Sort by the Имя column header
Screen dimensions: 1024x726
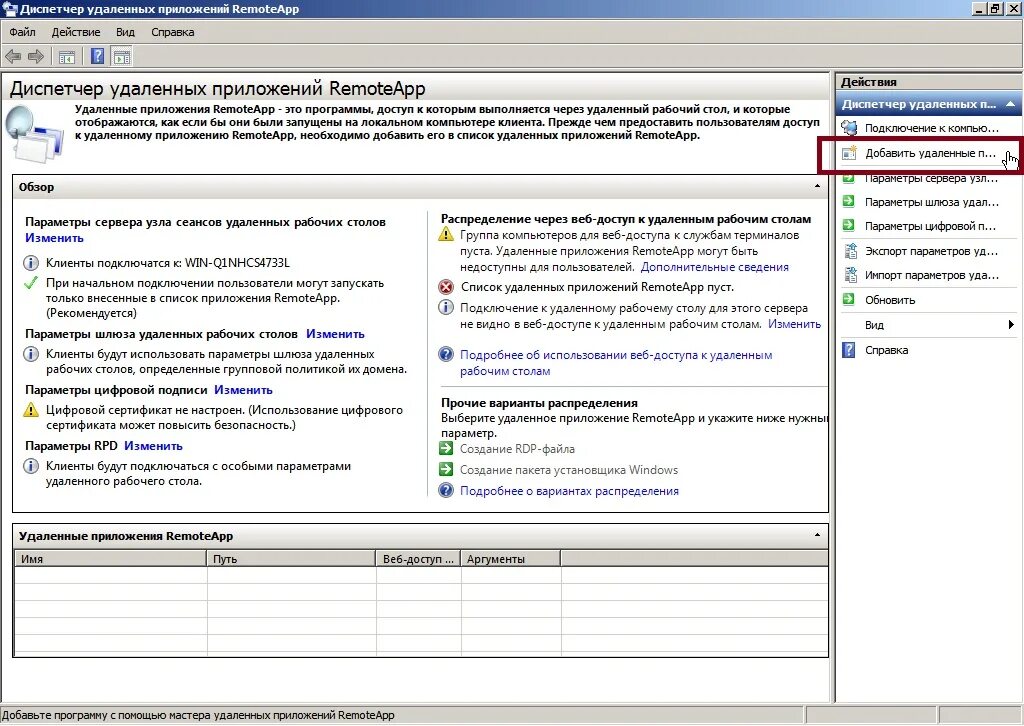(110, 559)
